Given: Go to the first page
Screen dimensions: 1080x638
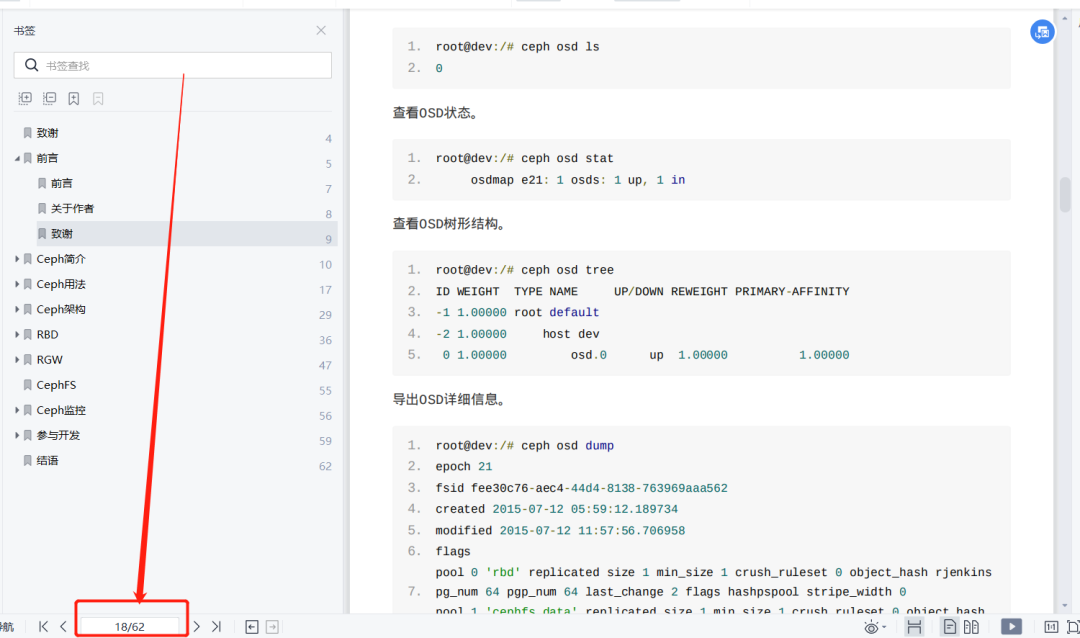Looking at the screenshot, I should point(43,626).
